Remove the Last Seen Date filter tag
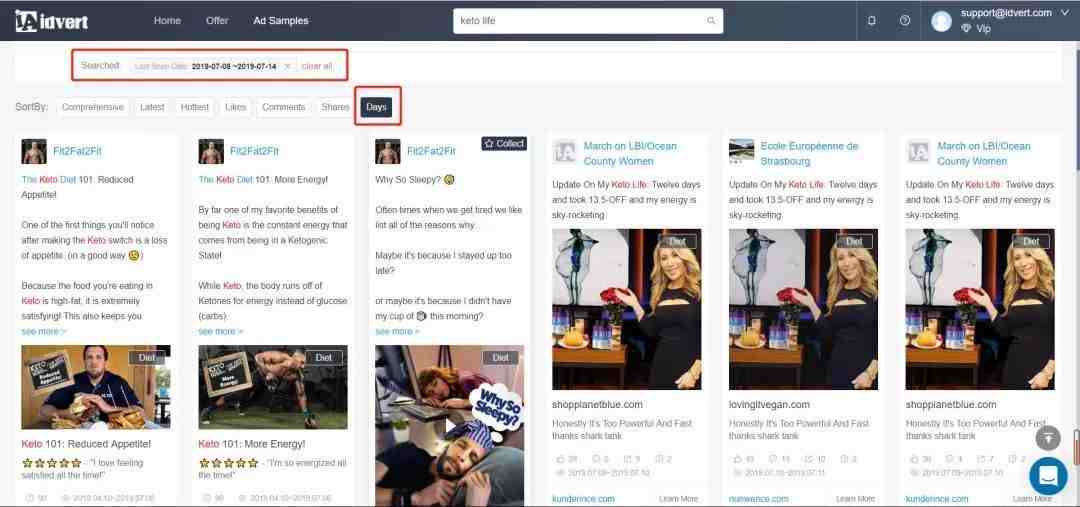1080x507 pixels. pyautogui.click(x=287, y=66)
